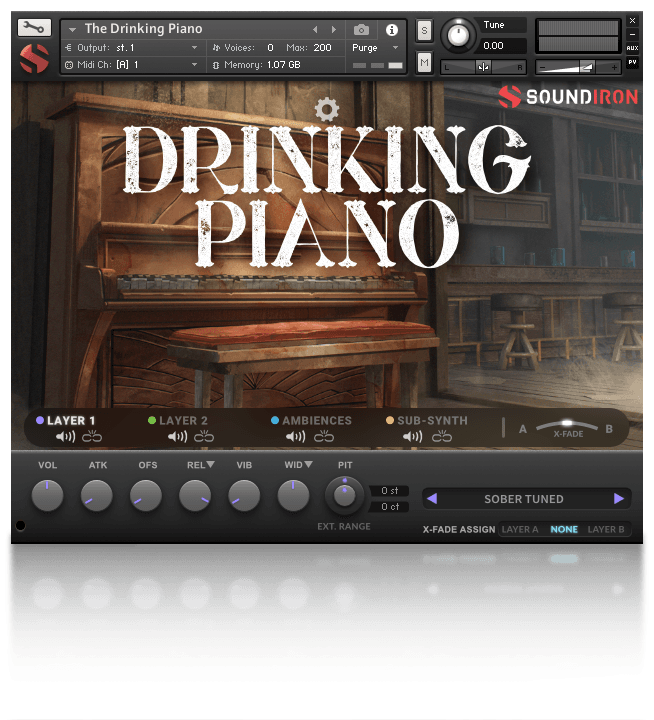Viewport: 654px width, 720px height.
Task: Select next preset with right purple arrow
Action: point(619,498)
